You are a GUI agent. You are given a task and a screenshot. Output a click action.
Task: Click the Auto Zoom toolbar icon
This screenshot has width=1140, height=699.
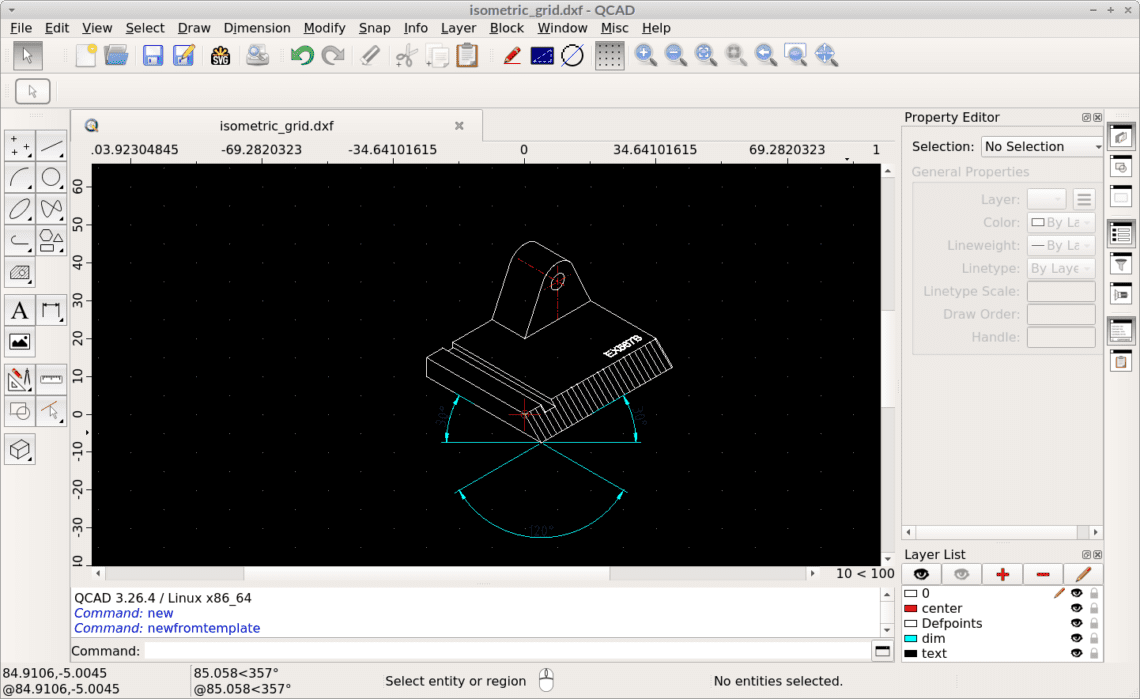pyautogui.click(x=705, y=55)
